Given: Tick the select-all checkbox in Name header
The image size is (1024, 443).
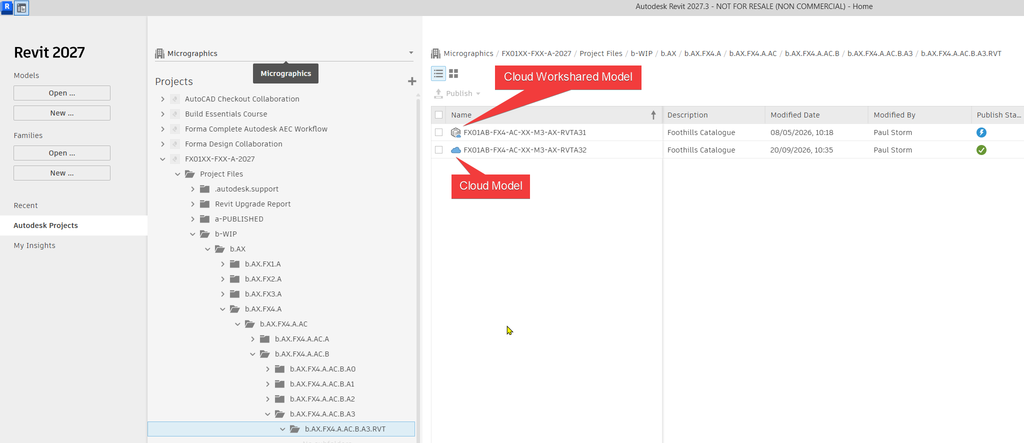Looking at the screenshot, I should pyautogui.click(x=439, y=115).
